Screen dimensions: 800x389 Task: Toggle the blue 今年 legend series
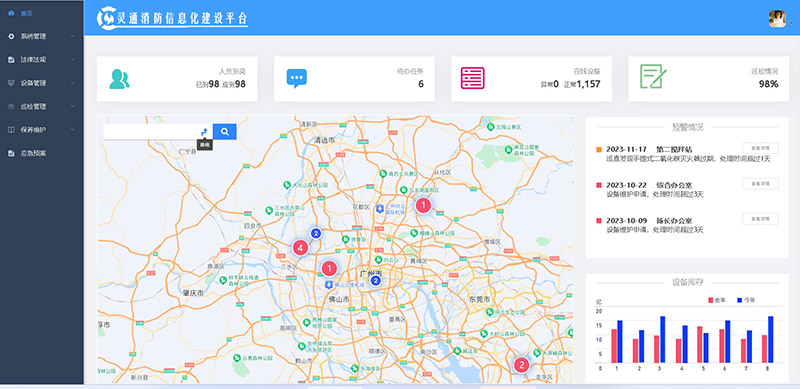tap(747, 300)
